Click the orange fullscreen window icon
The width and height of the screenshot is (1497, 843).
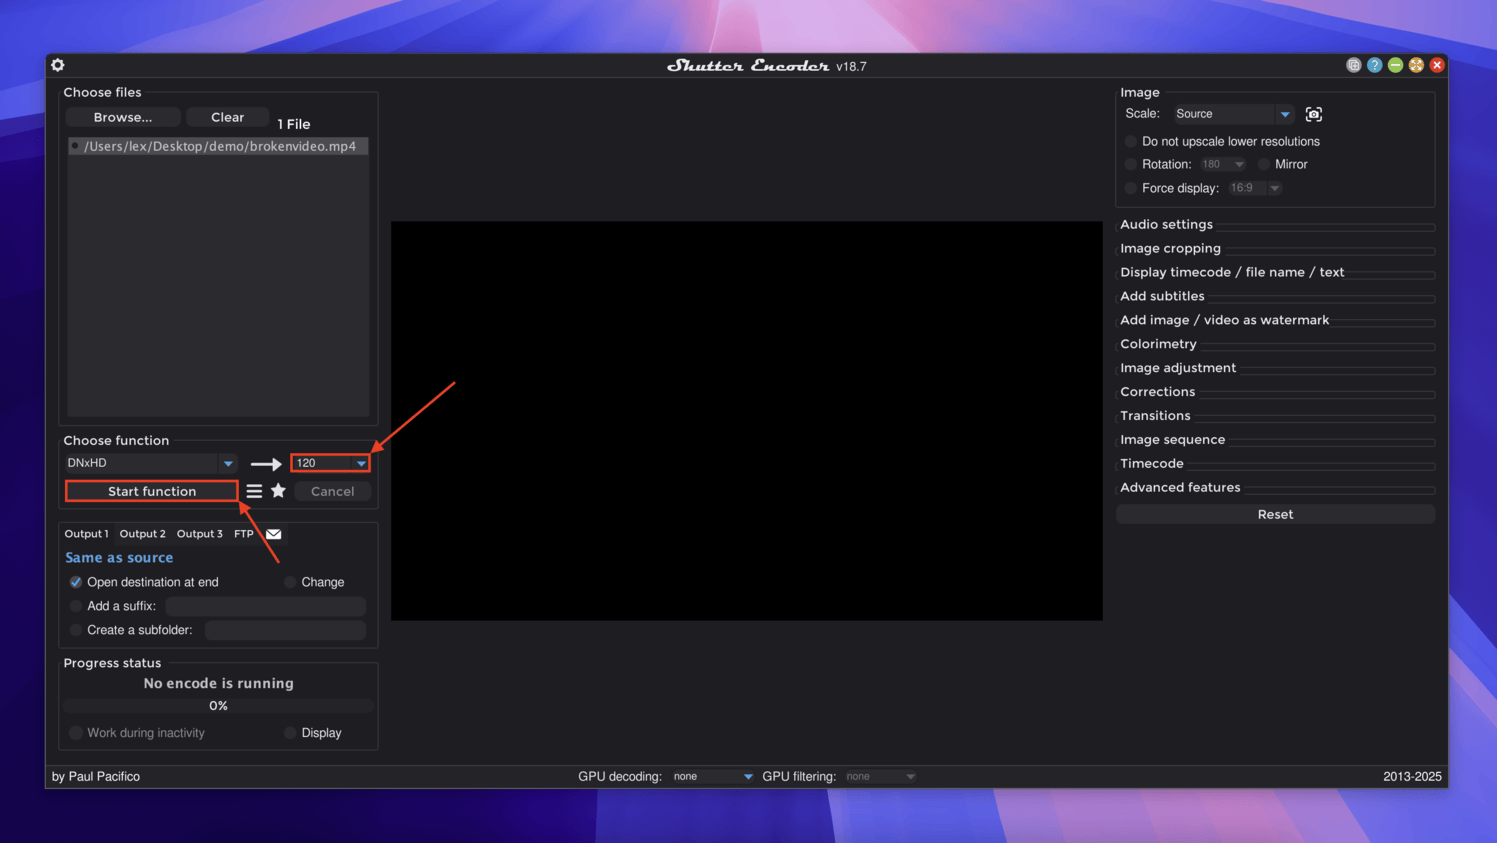tap(1416, 65)
